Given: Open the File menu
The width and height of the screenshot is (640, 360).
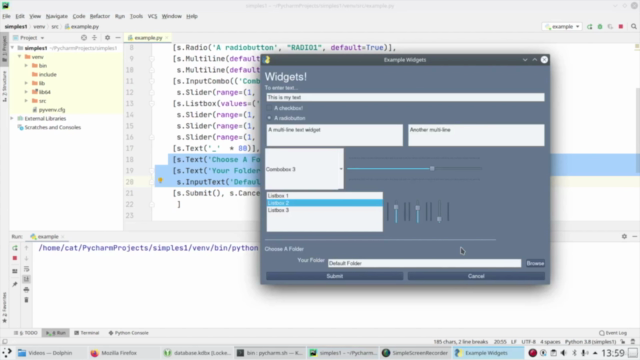Looking at the screenshot, I should click(6, 16).
